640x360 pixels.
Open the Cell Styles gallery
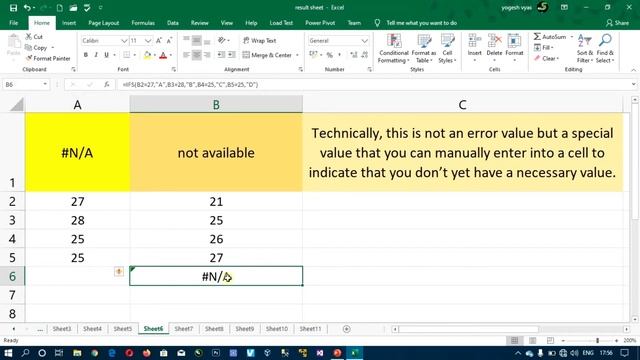pyautogui.click(x=447, y=49)
